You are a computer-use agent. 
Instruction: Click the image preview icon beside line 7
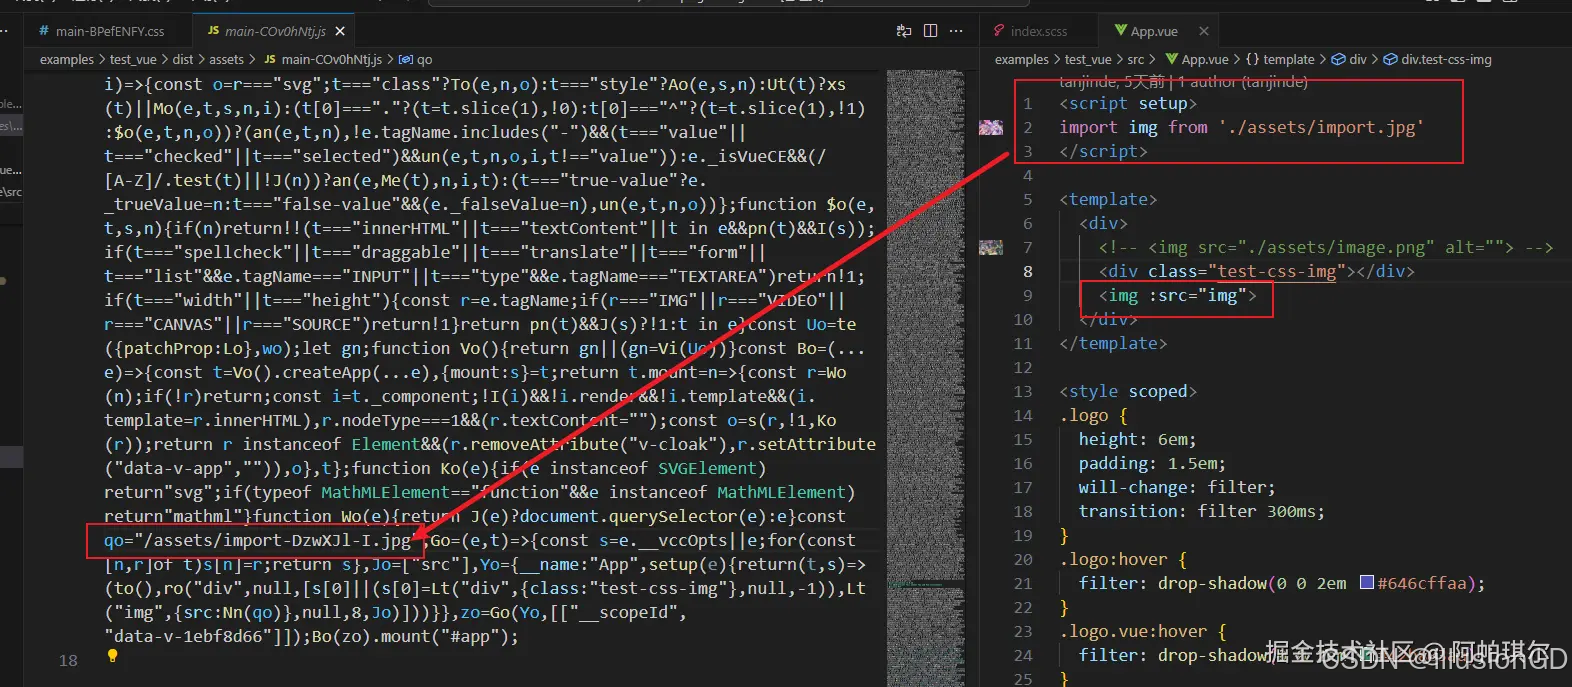coord(991,247)
